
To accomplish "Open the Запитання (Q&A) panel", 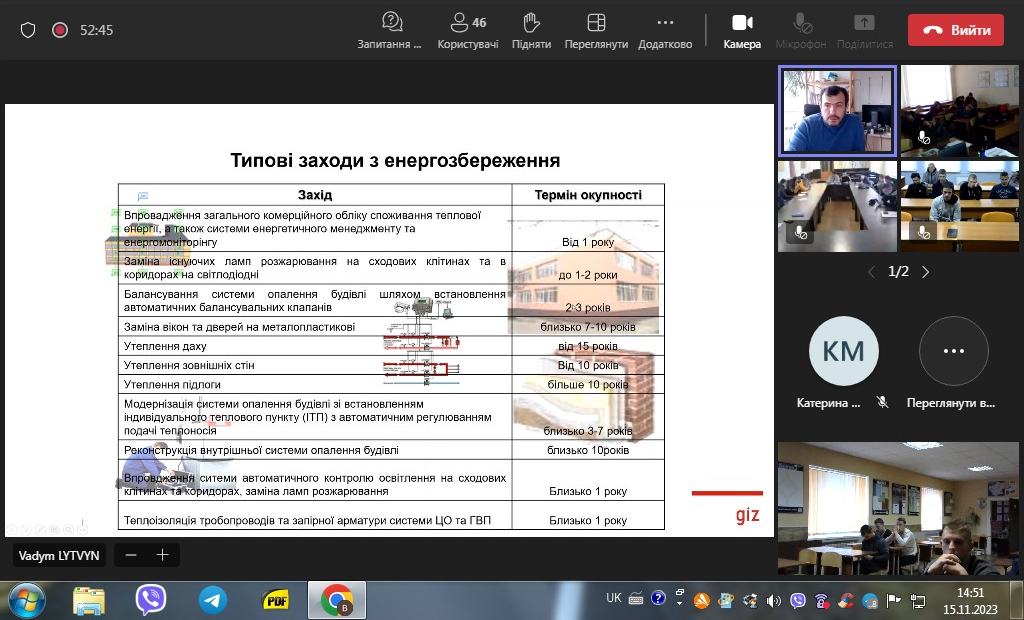I will [x=391, y=29].
